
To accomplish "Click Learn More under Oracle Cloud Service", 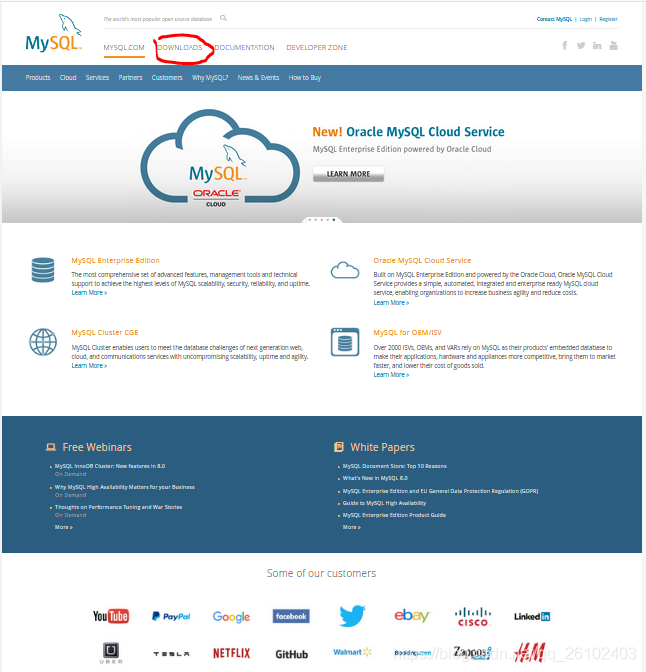I will (x=391, y=303).
